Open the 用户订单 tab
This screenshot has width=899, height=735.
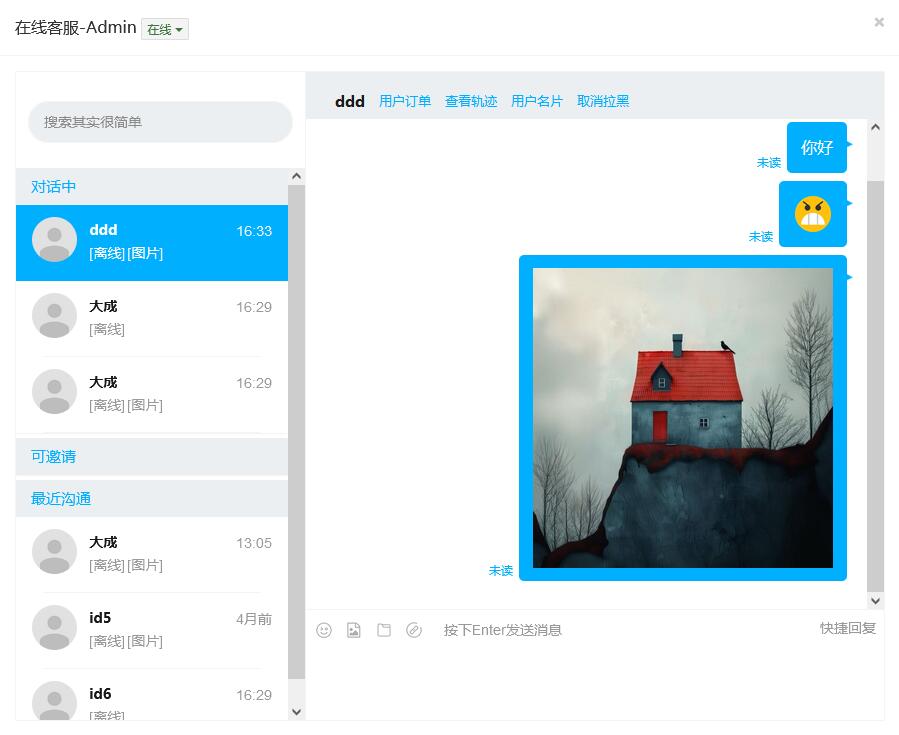405,101
